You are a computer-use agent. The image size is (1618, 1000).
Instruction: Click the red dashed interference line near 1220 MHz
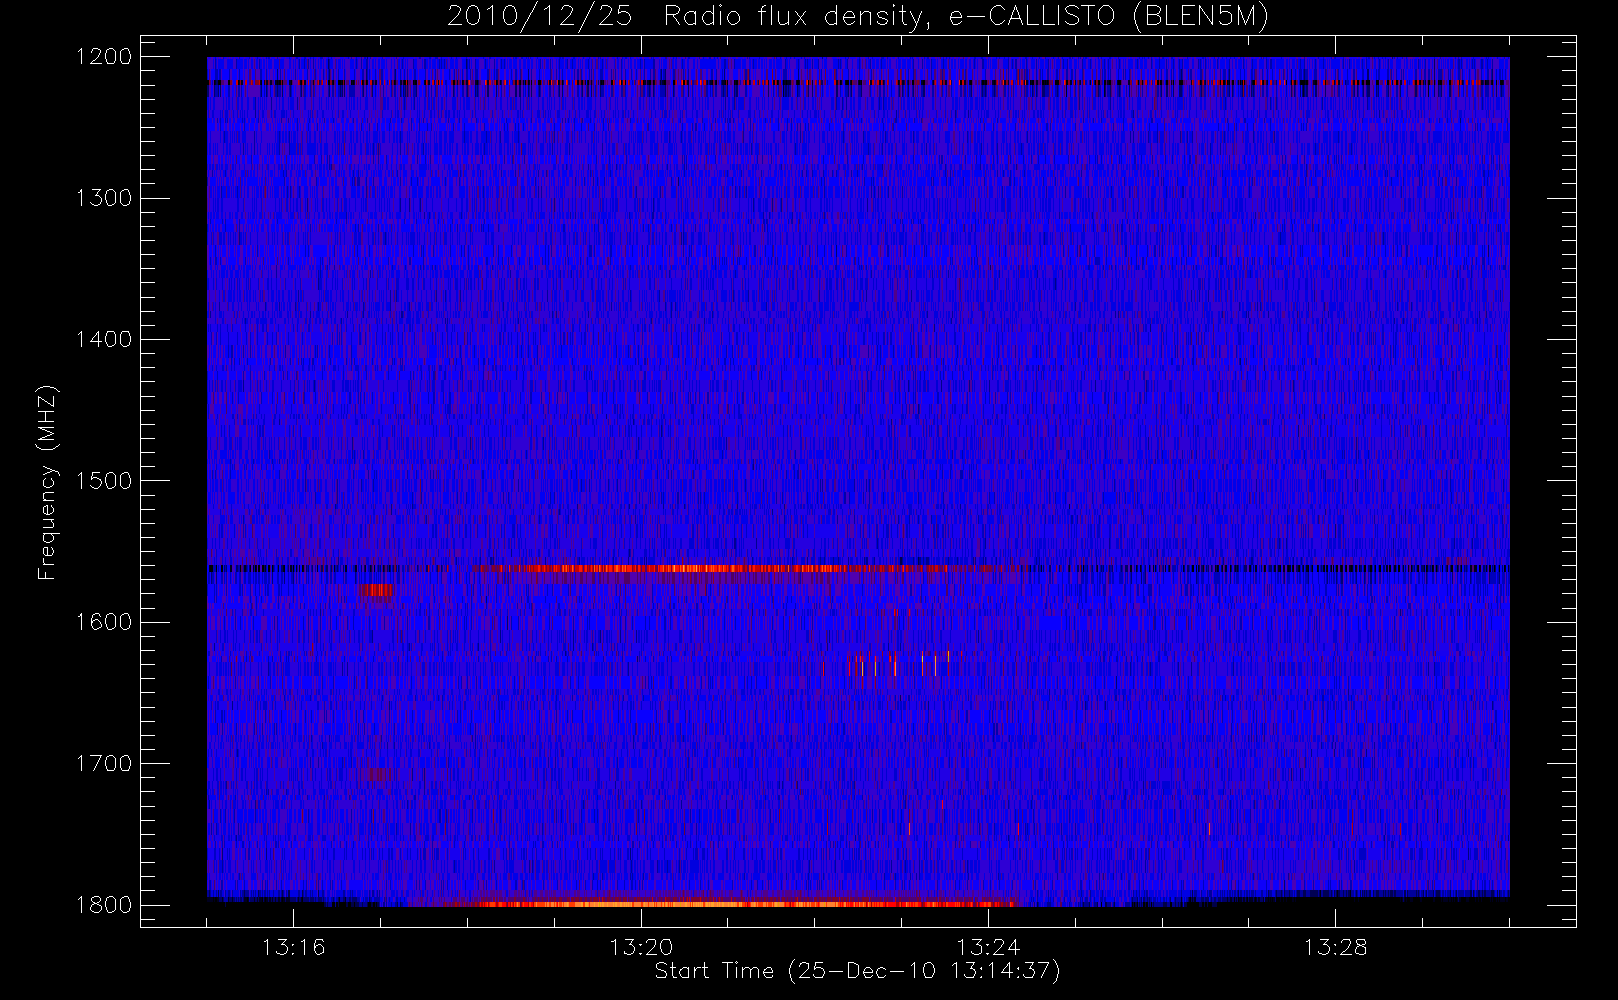pyautogui.click(x=858, y=83)
